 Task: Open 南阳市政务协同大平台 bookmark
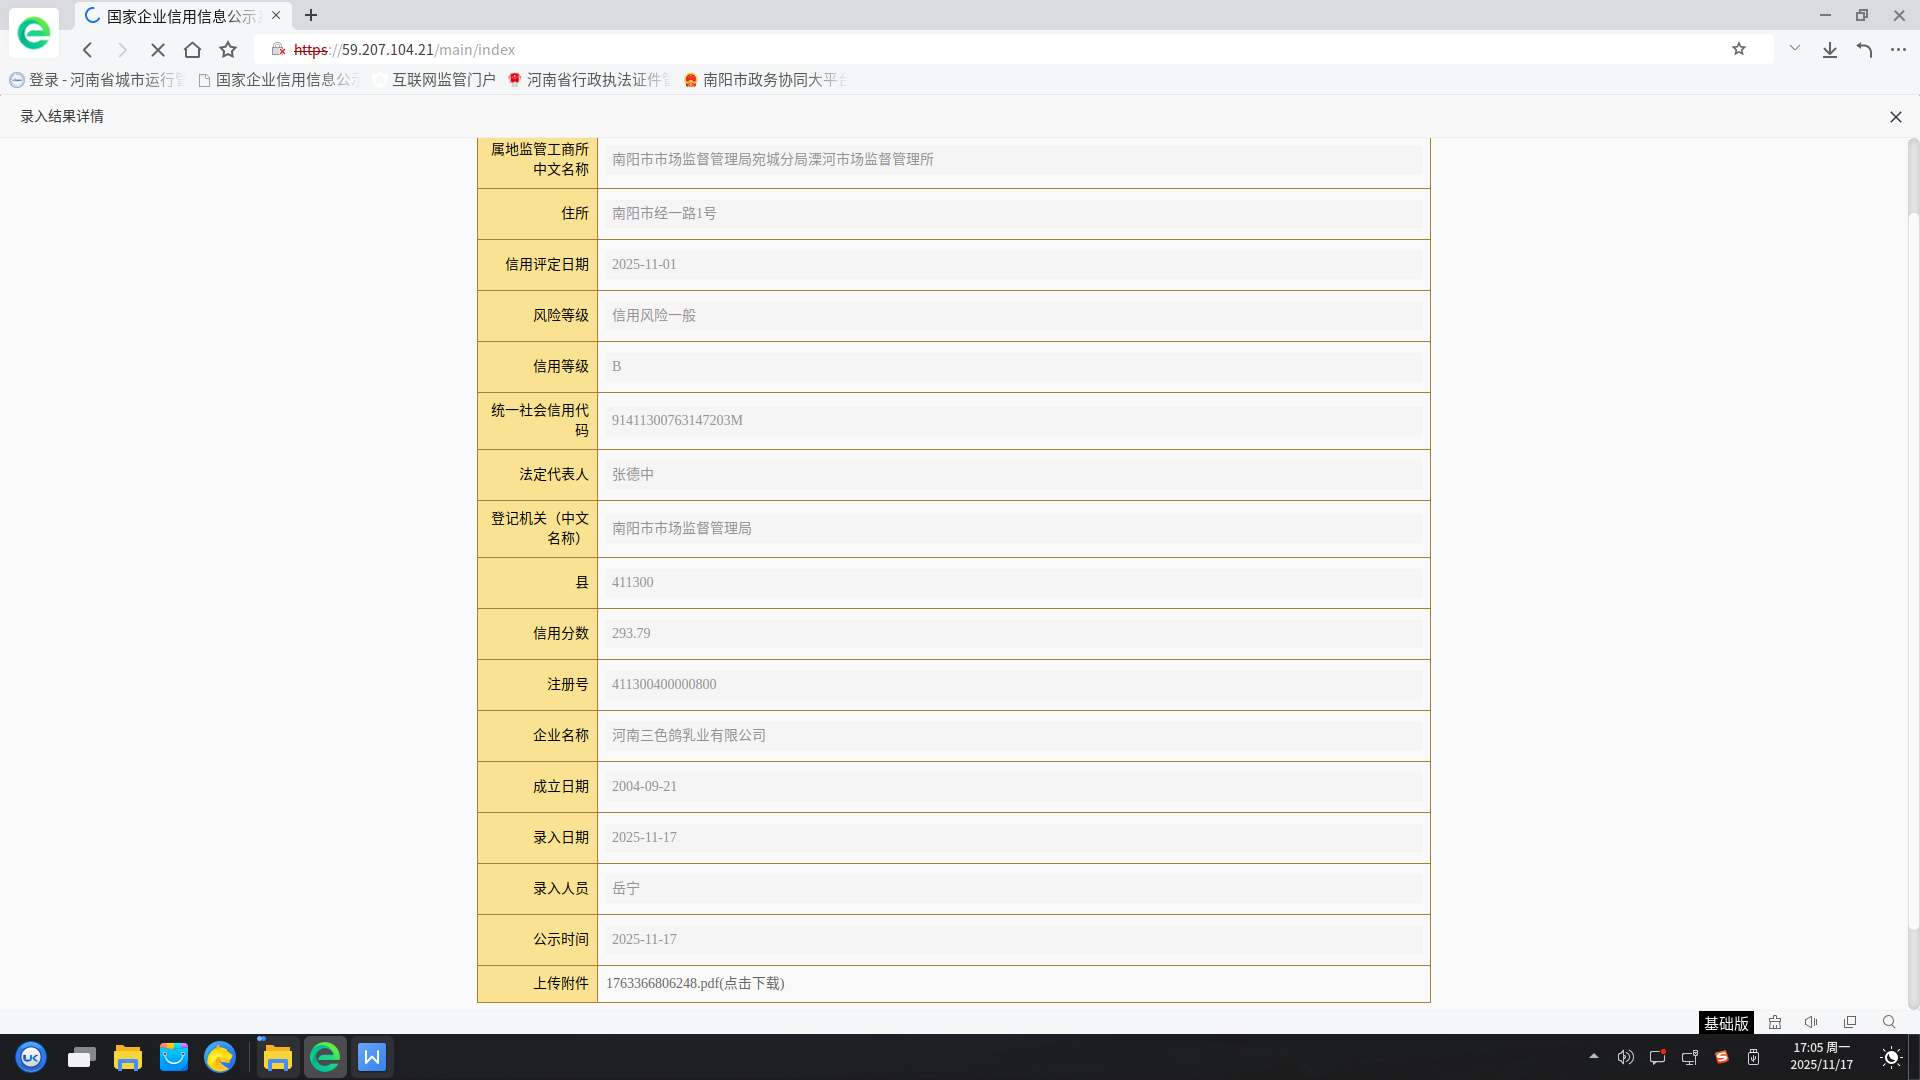coord(772,80)
